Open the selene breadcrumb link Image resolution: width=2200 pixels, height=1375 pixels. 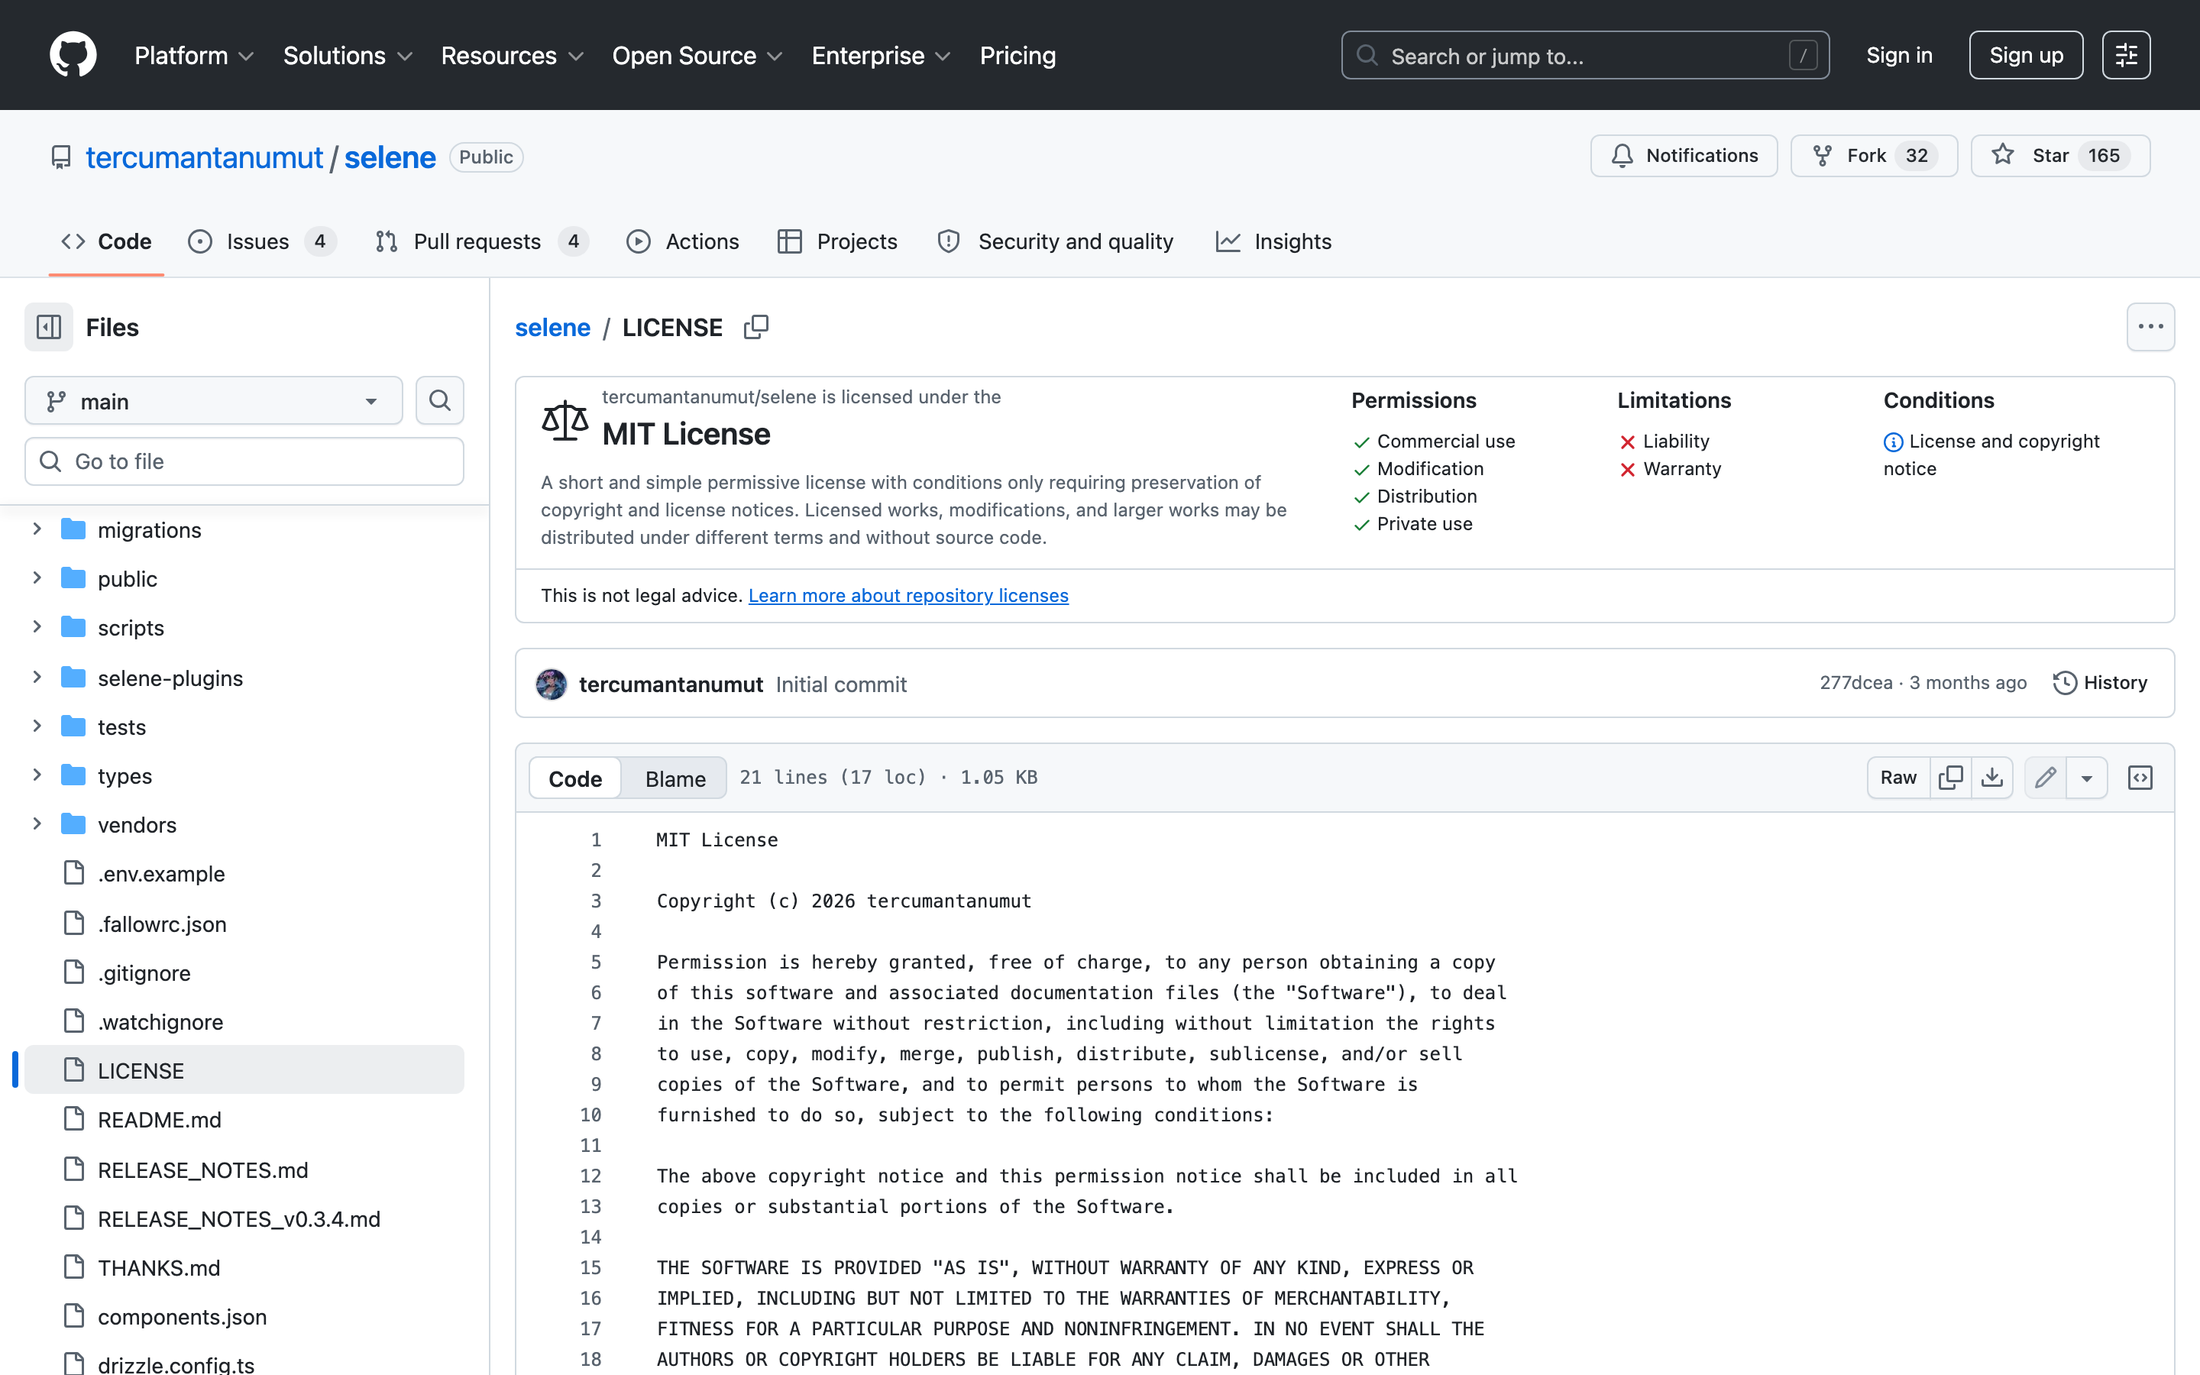click(552, 327)
